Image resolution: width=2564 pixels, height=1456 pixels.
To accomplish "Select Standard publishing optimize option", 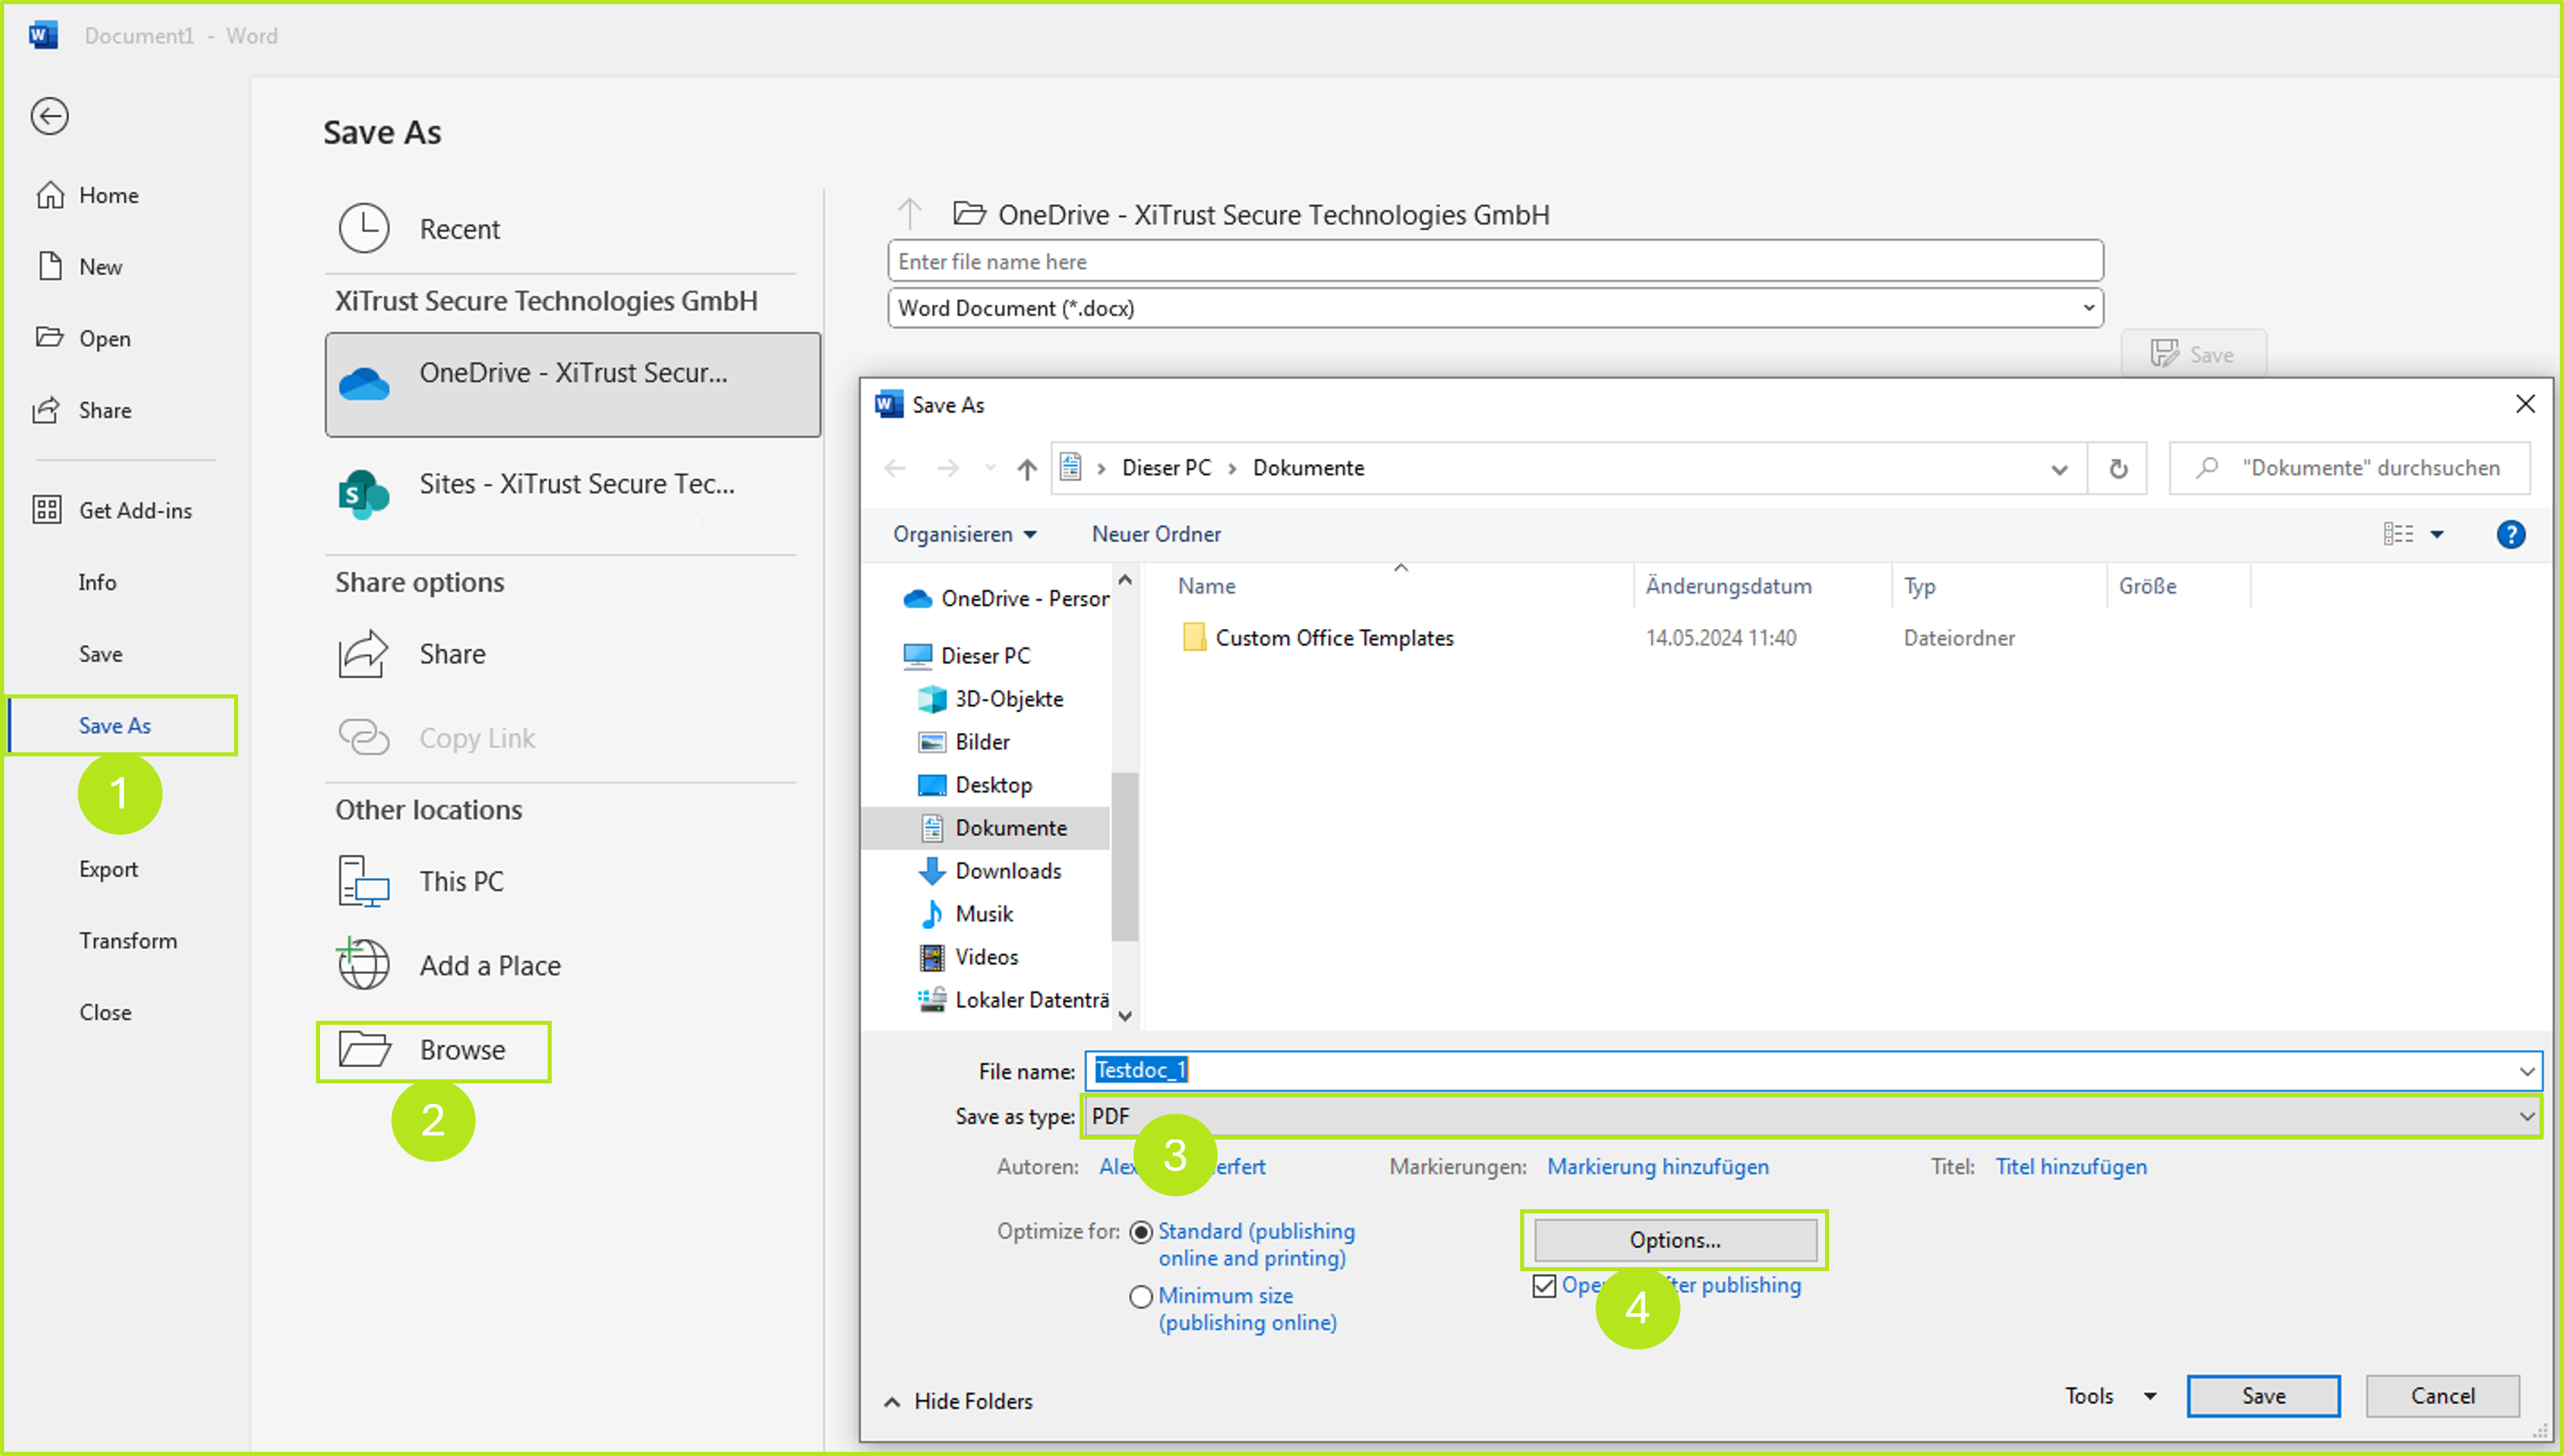I will (1141, 1232).
